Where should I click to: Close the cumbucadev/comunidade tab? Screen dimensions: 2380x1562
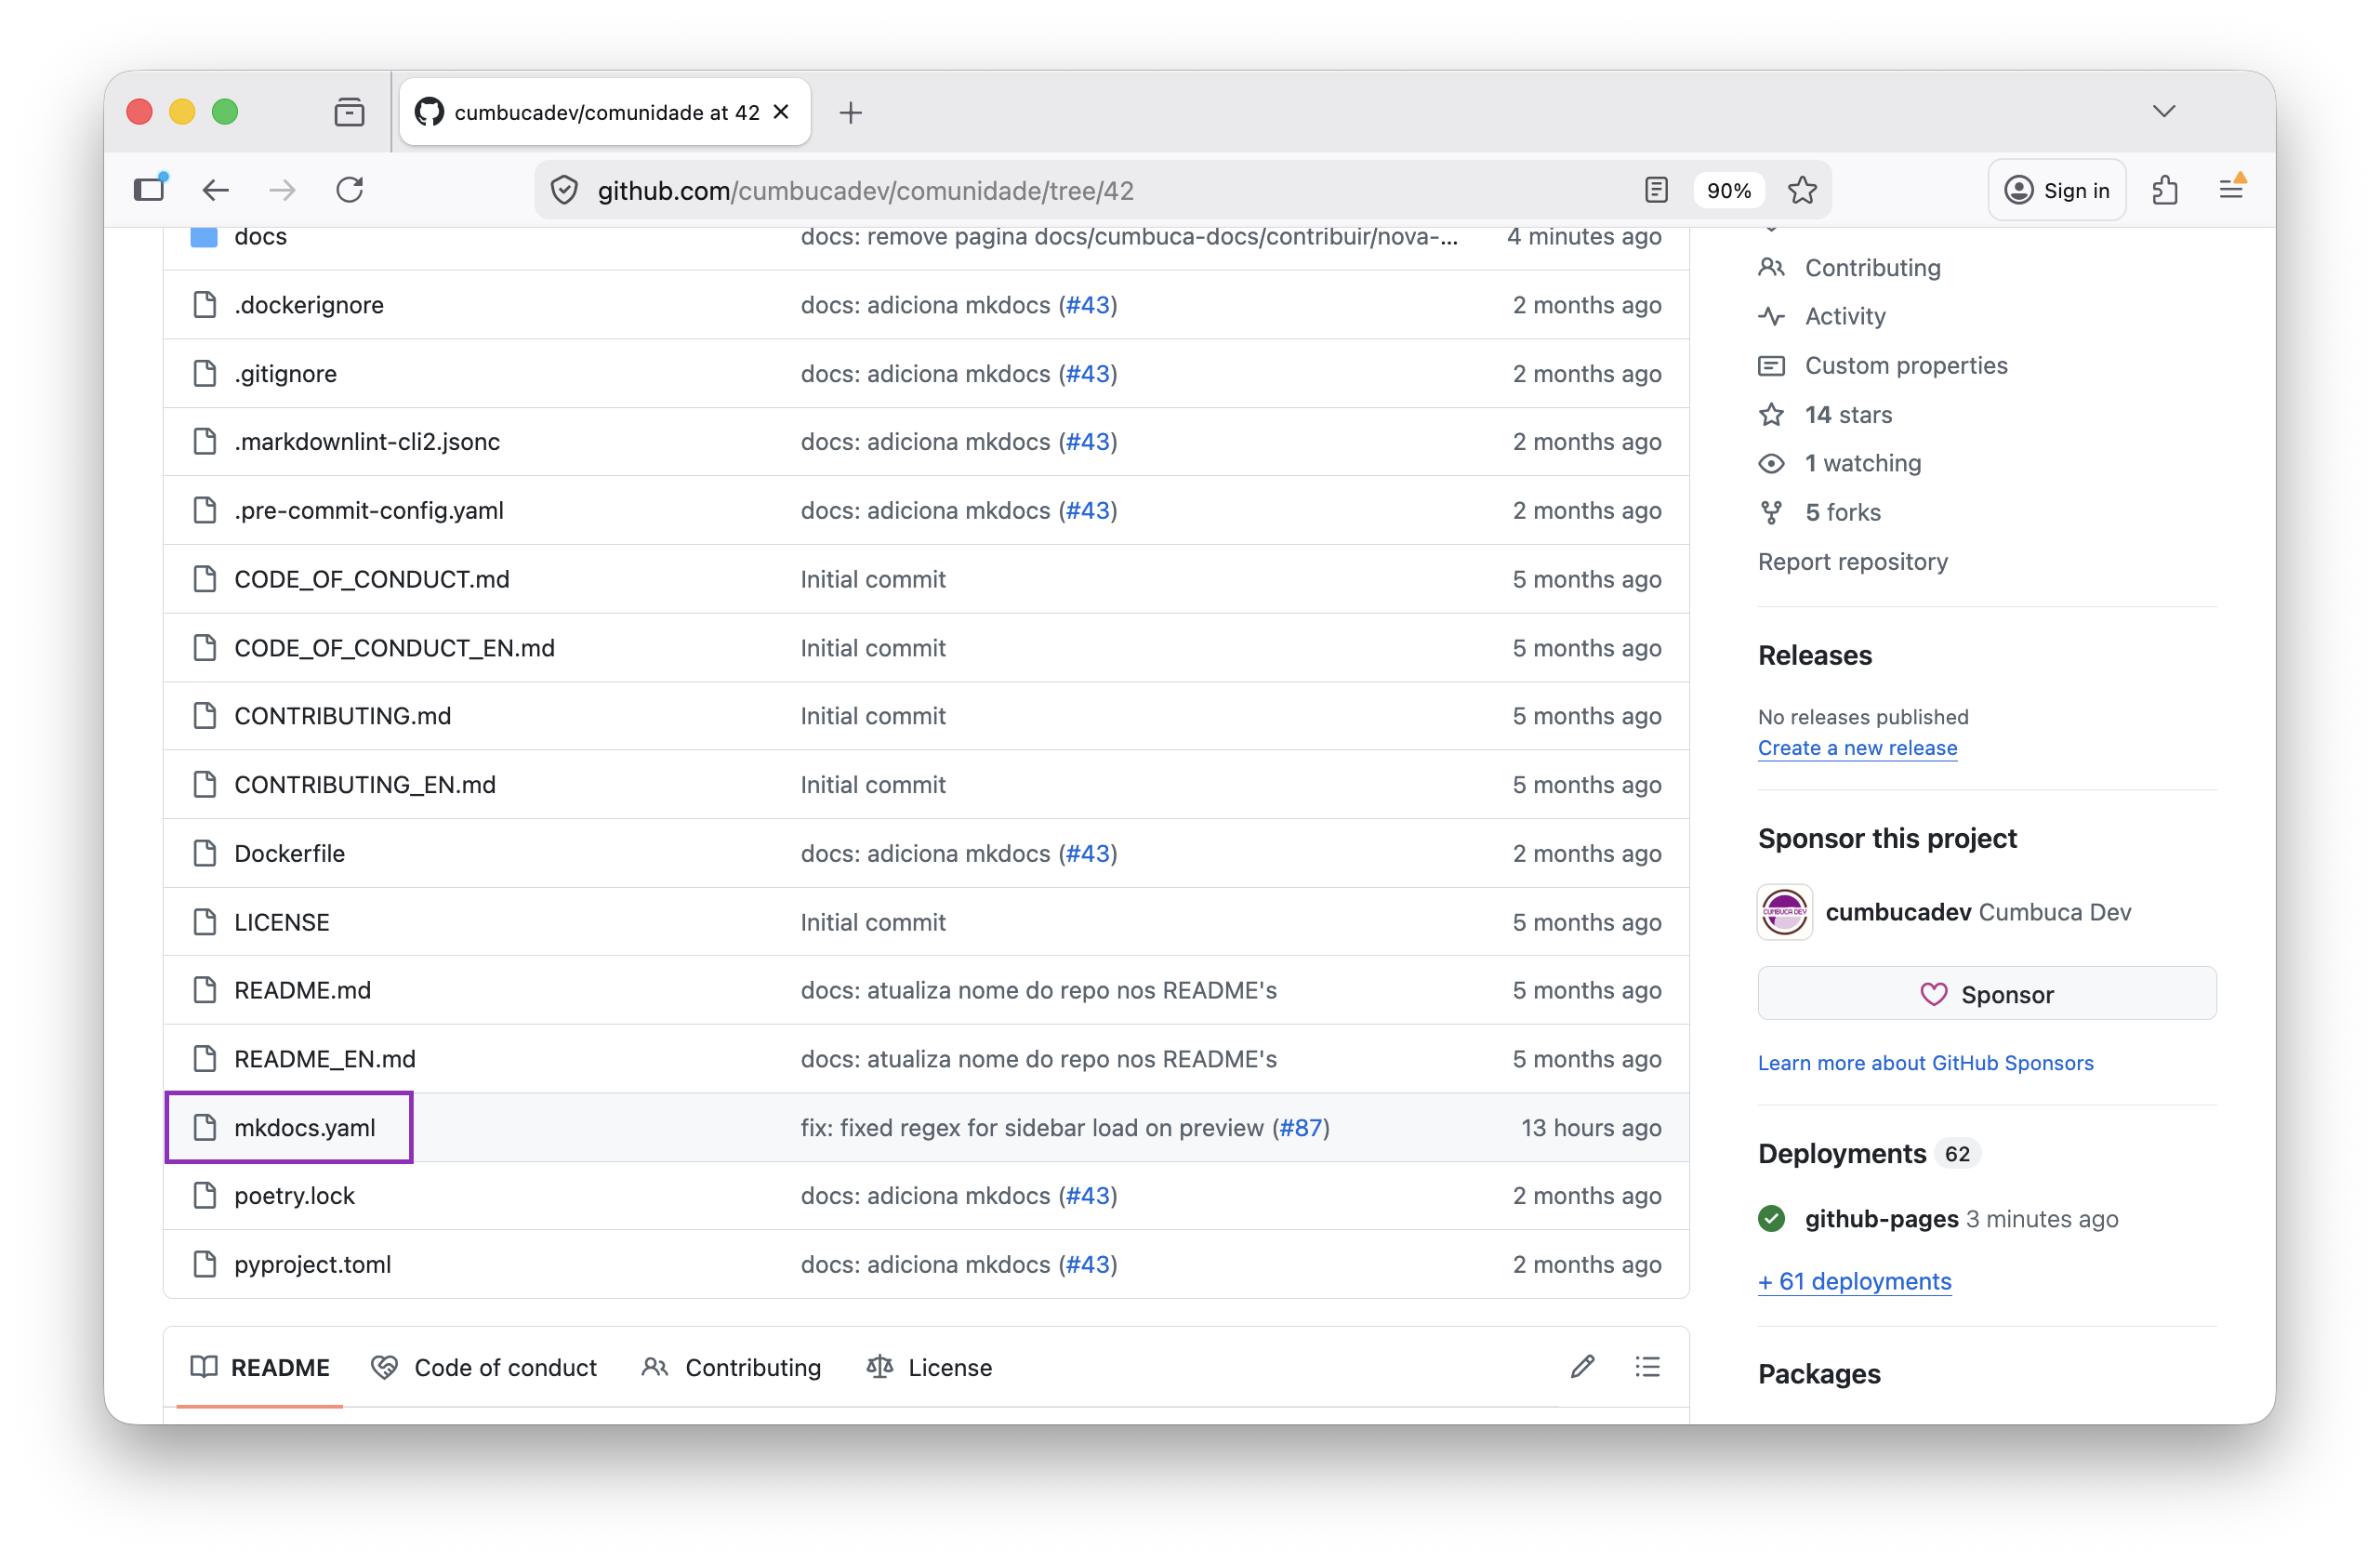coord(782,112)
